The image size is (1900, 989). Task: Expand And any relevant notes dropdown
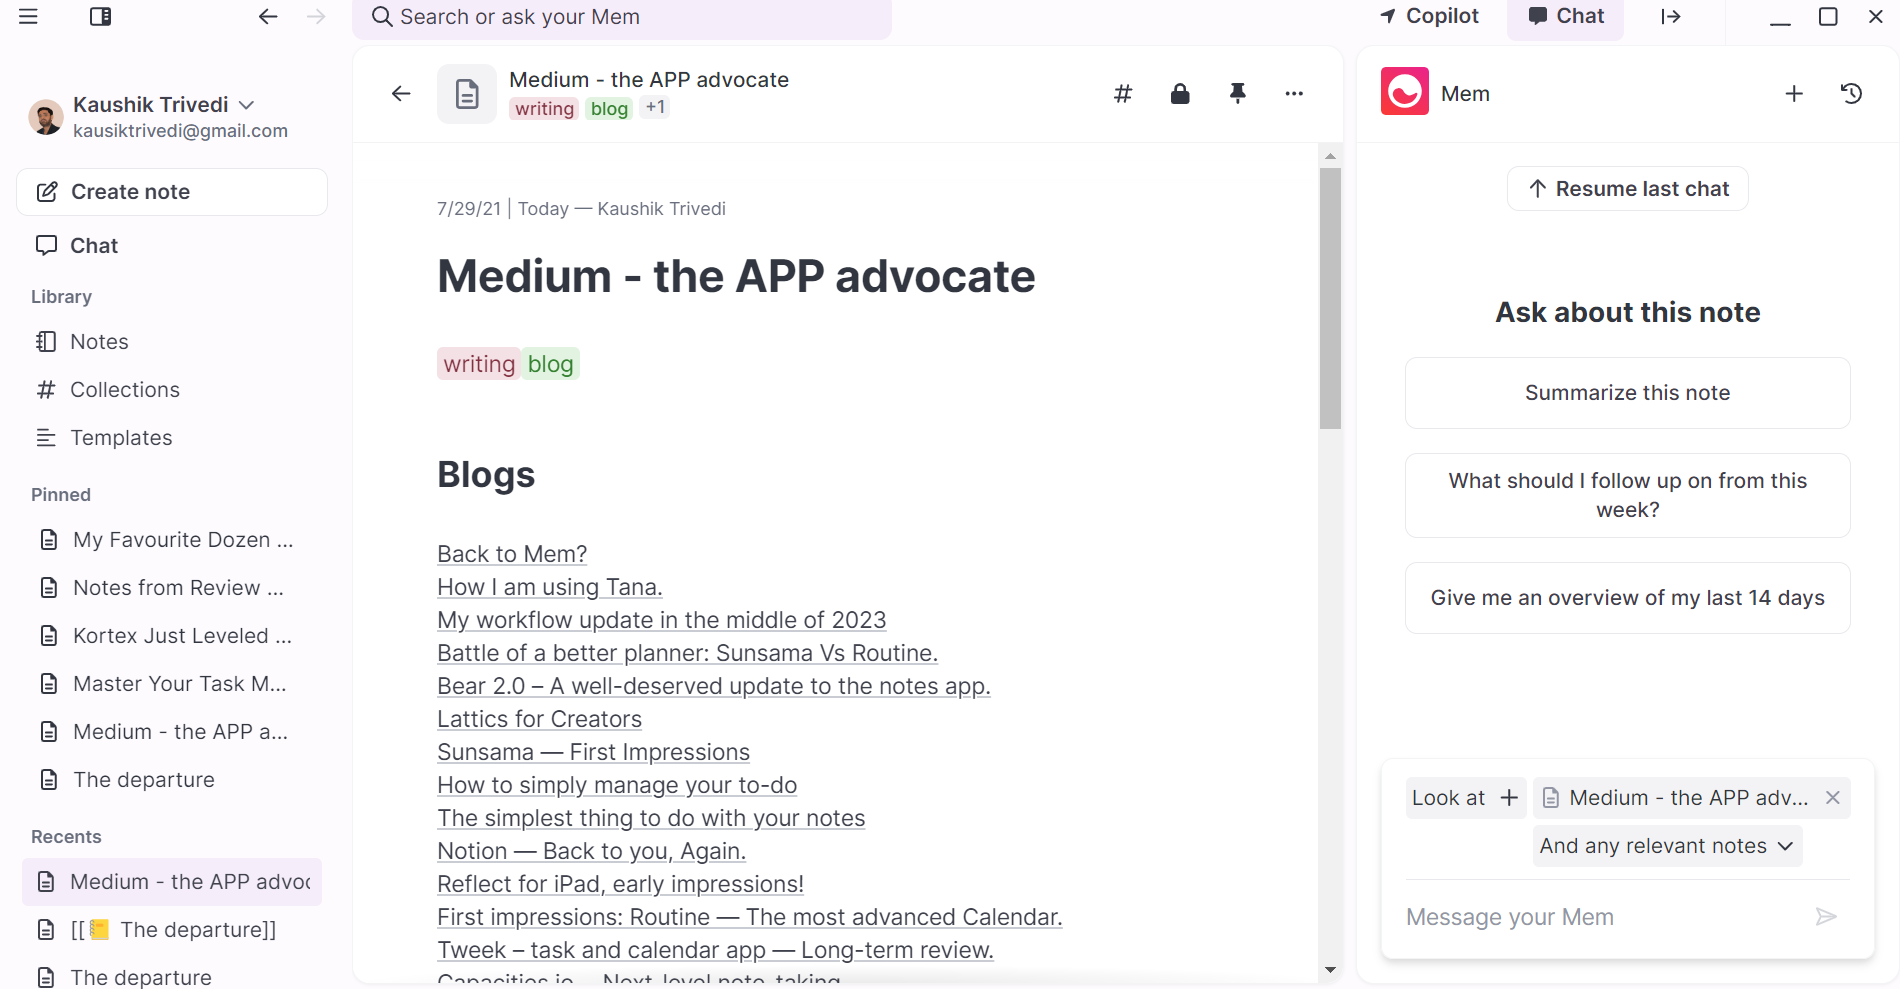1667,846
